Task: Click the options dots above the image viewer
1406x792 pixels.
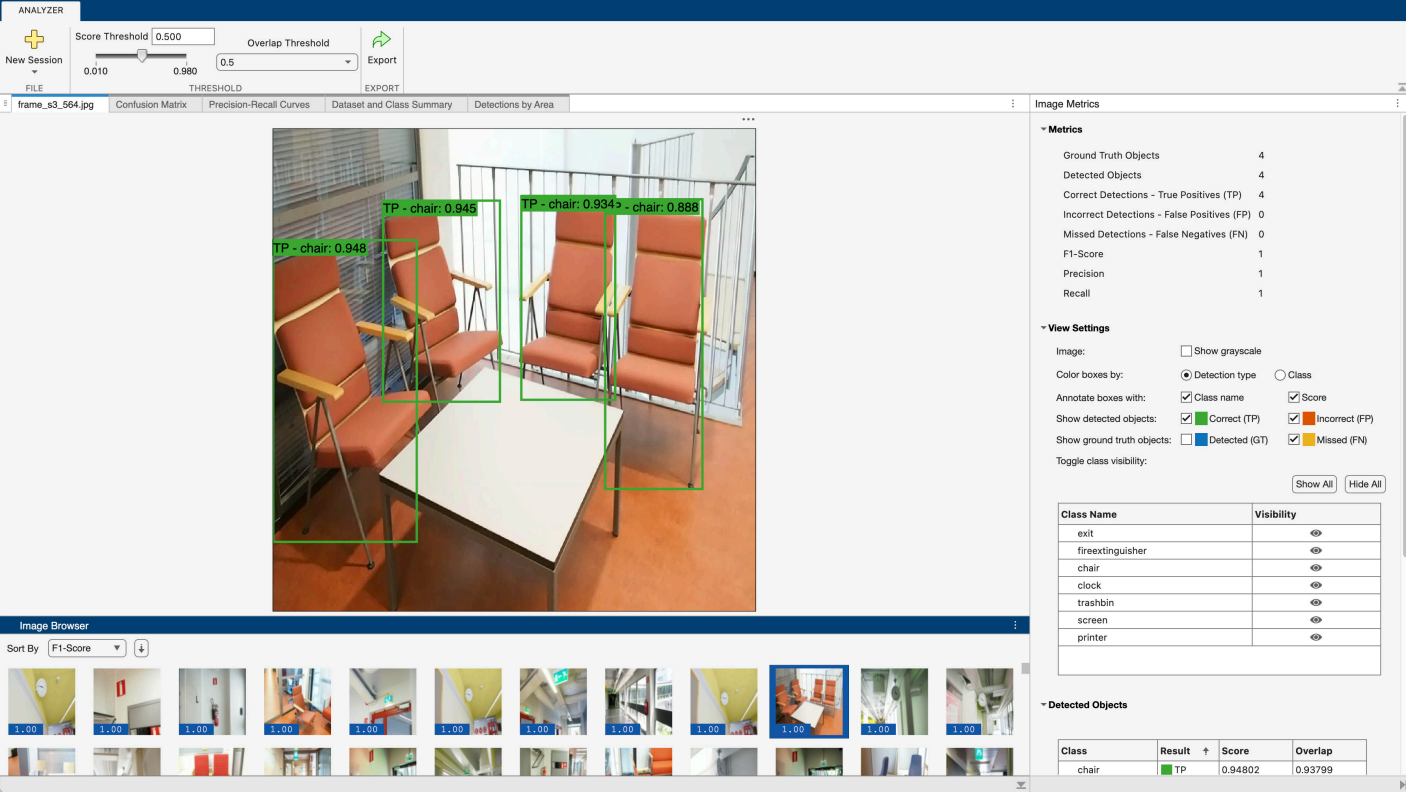Action: 747,119
